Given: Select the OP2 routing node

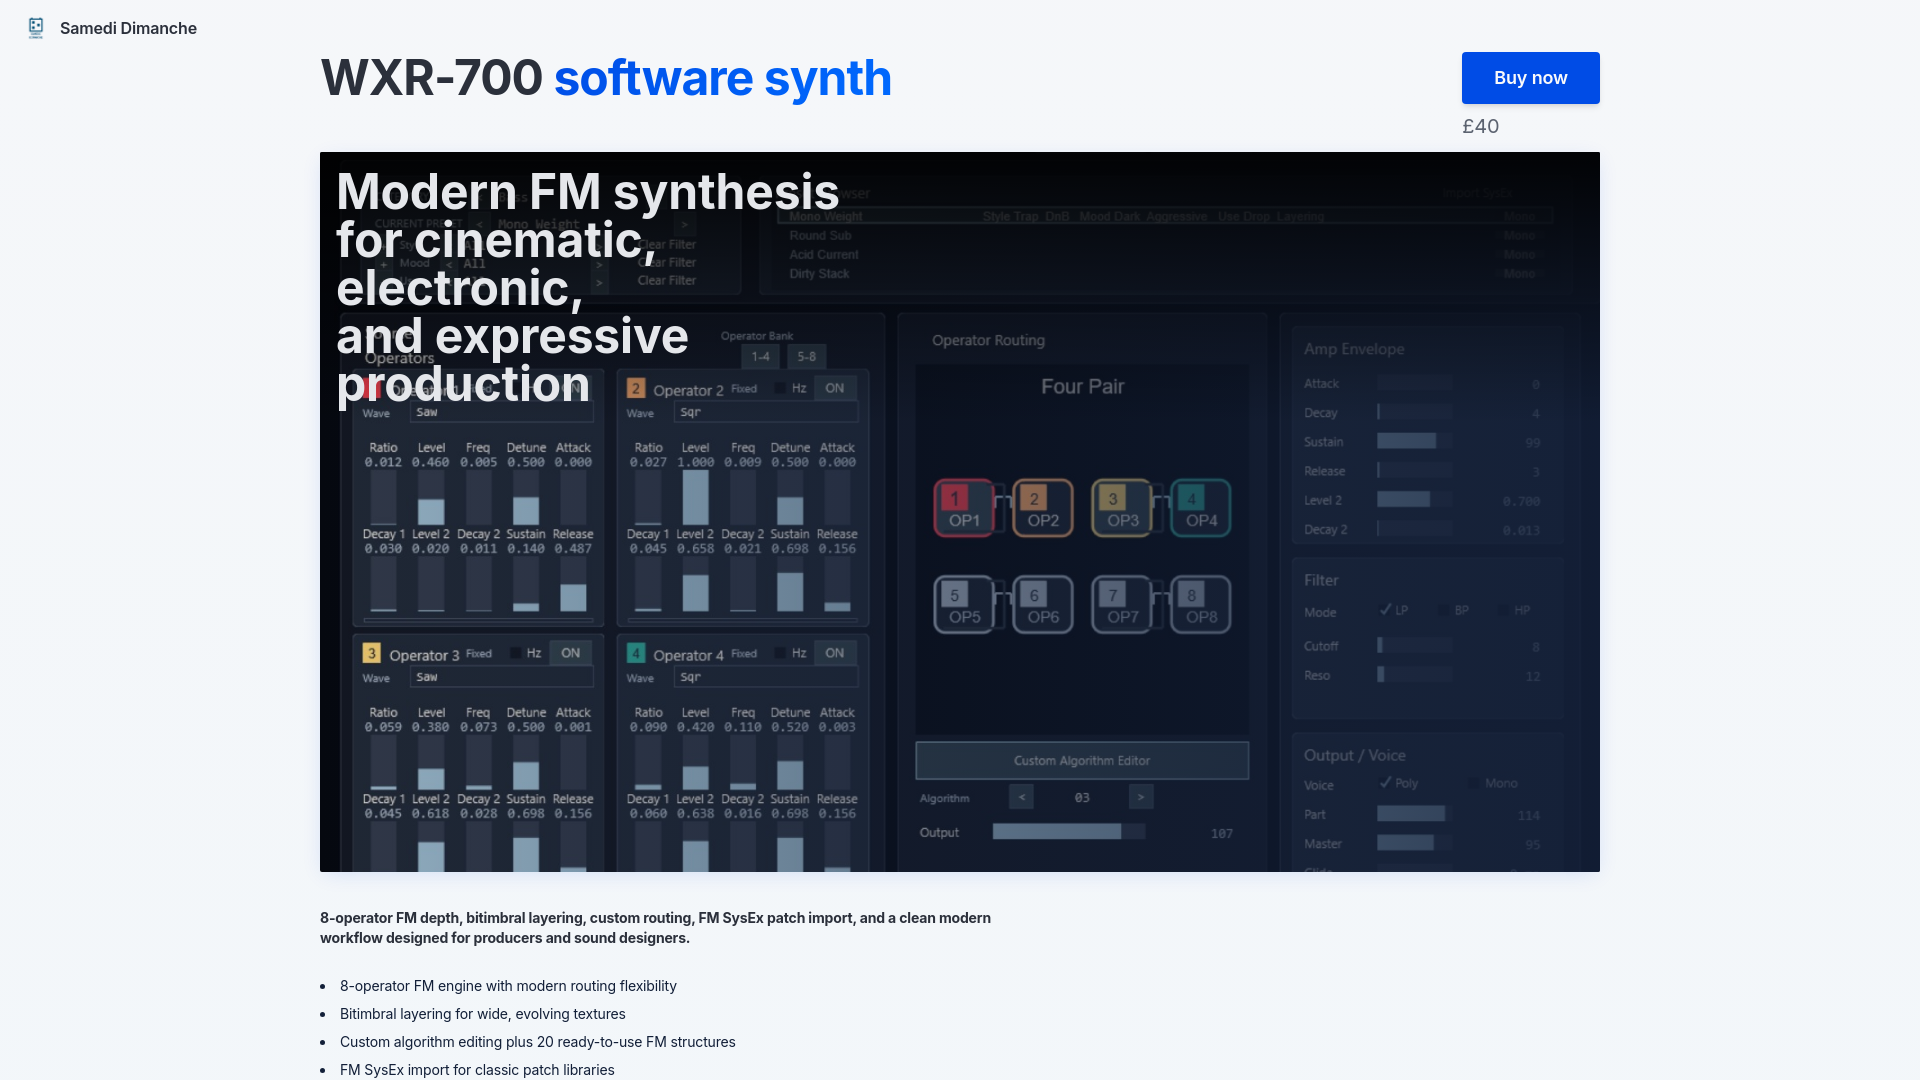Looking at the screenshot, I should 1042,508.
